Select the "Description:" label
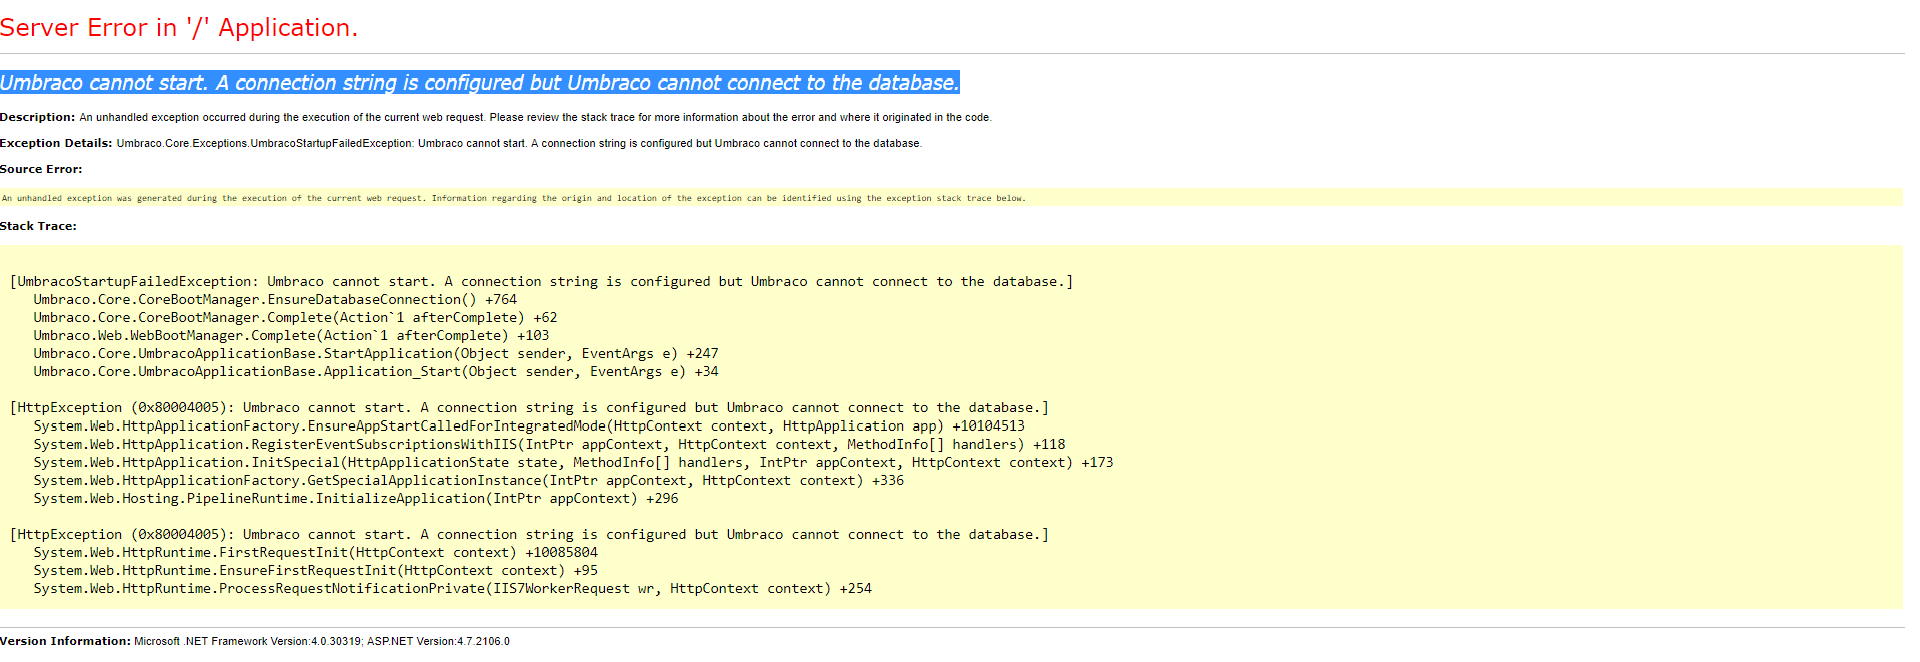The image size is (1920, 662). [38, 117]
